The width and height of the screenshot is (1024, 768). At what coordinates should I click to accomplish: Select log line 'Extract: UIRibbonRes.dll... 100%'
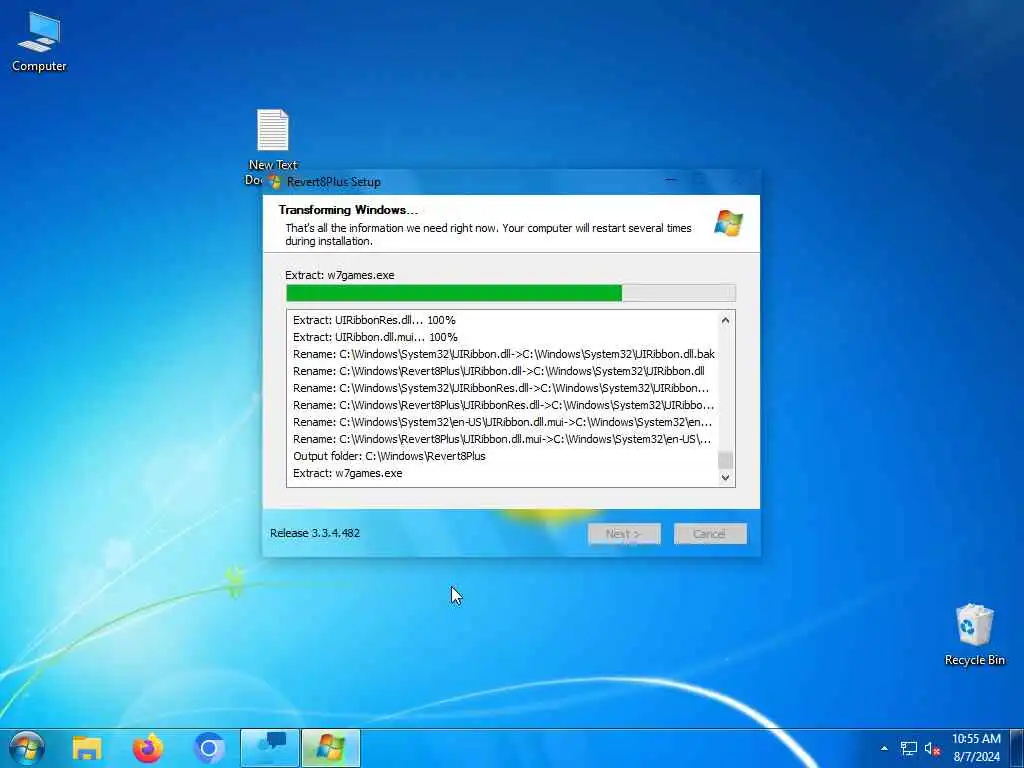(374, 320)
